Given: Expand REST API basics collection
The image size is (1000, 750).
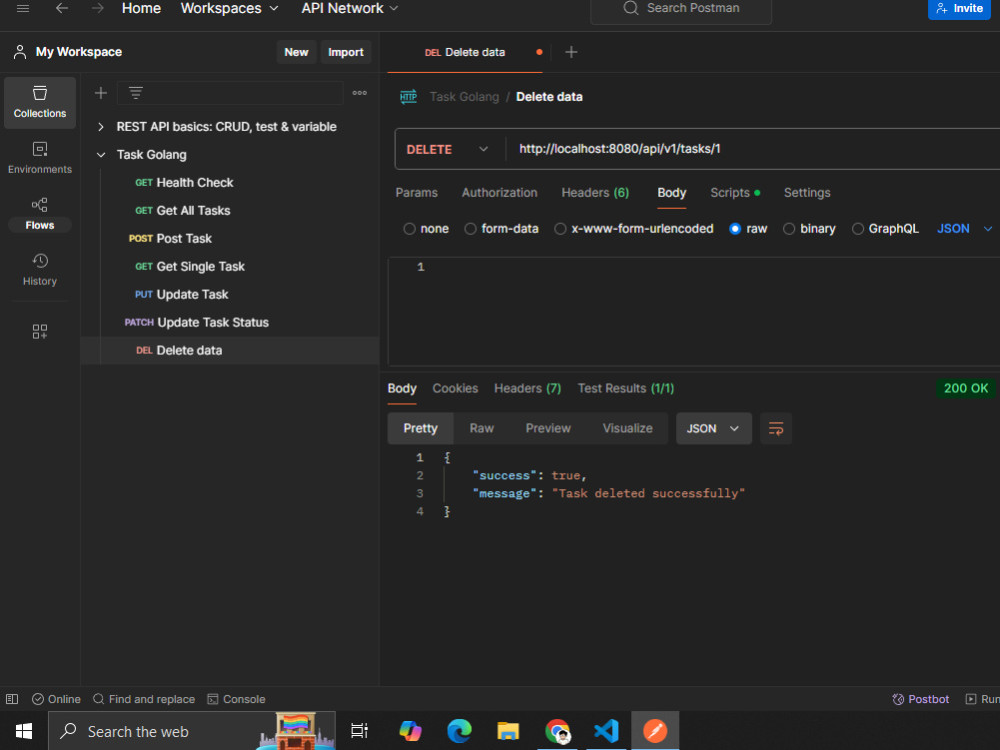Looking at the screenshot, I should (101, 127).
